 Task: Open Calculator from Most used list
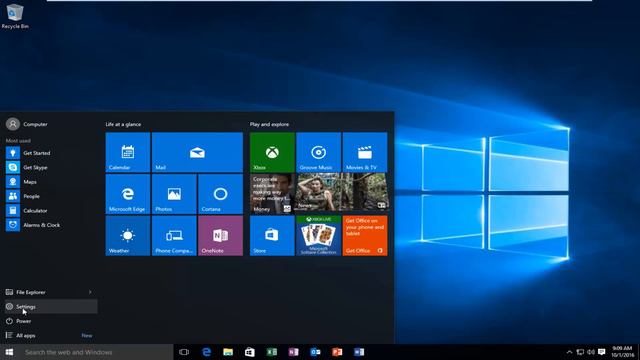51,211
